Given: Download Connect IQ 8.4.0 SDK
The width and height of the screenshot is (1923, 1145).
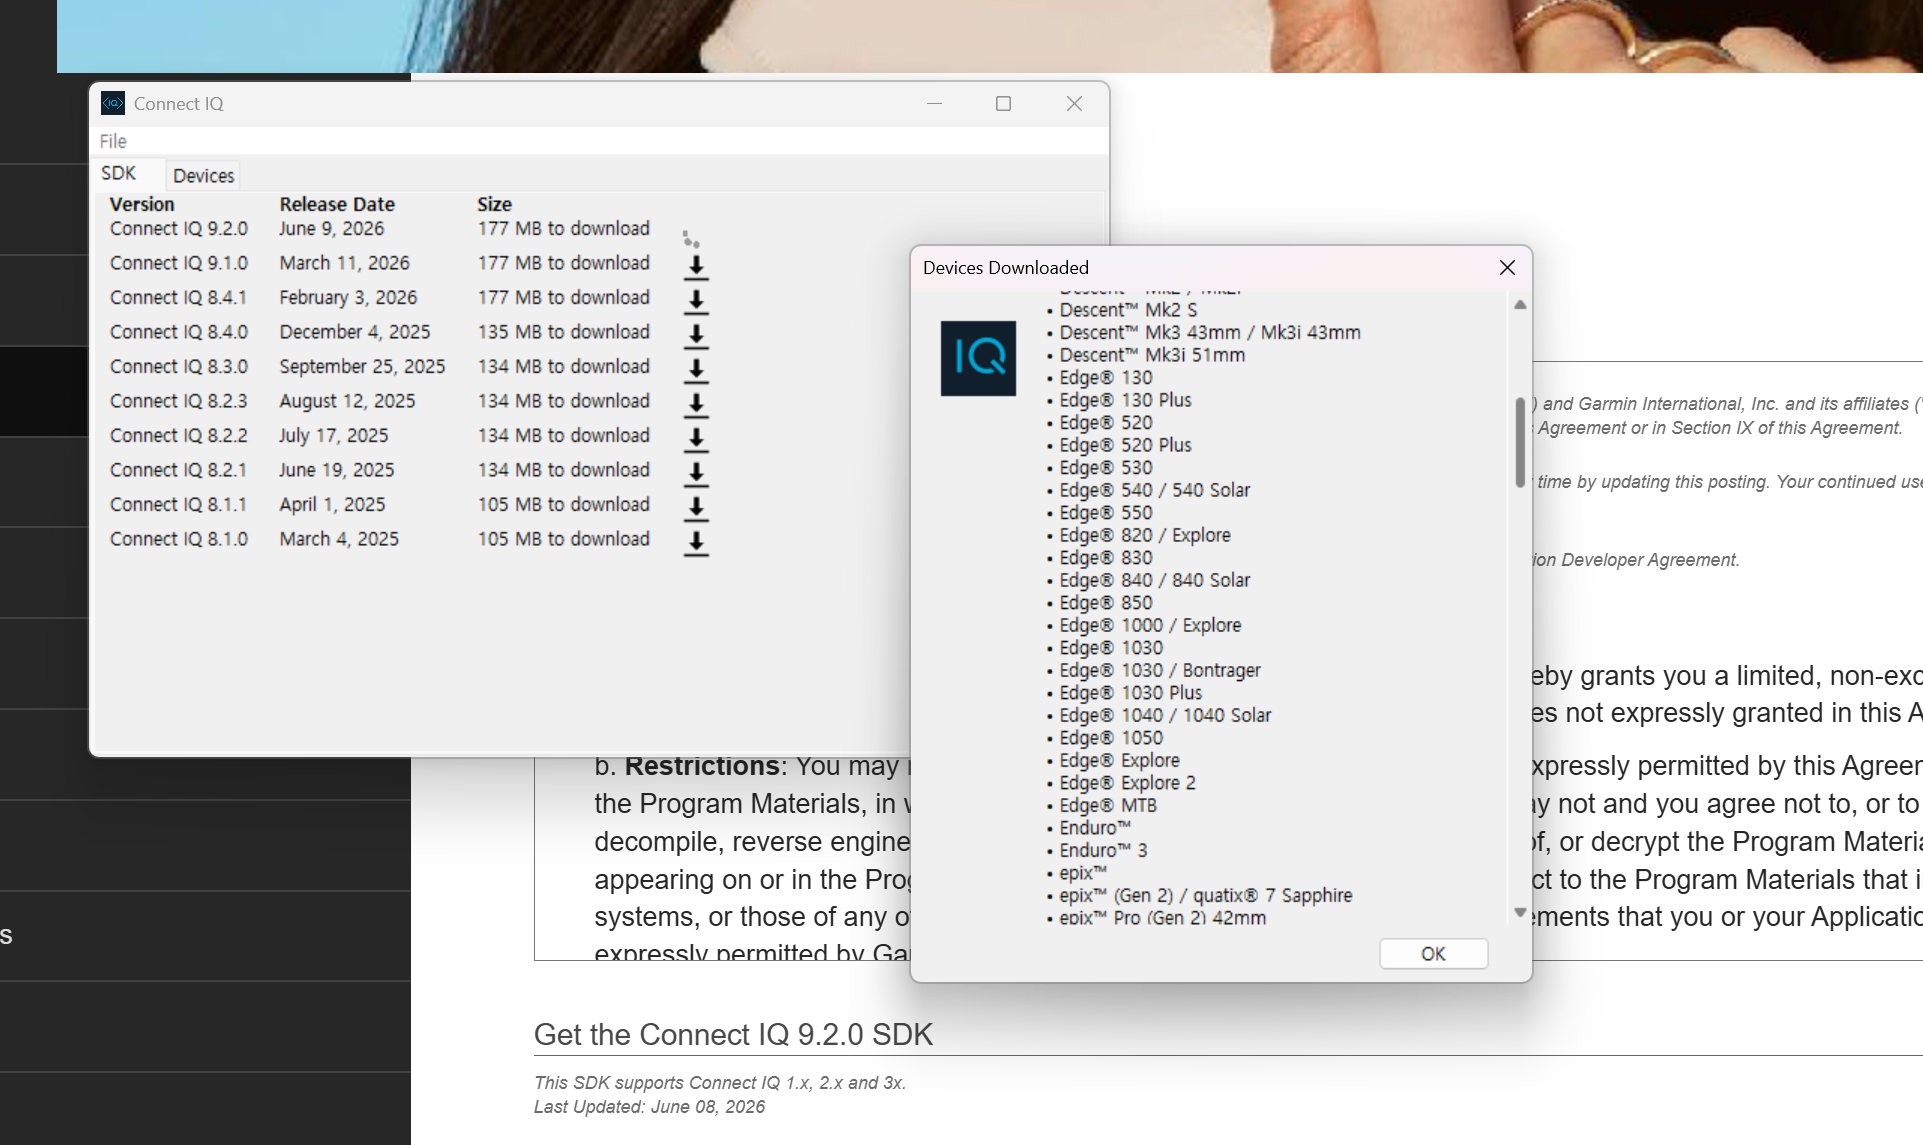Looking at the screenshot, I should pyautogui.click(x=696, y=335).
